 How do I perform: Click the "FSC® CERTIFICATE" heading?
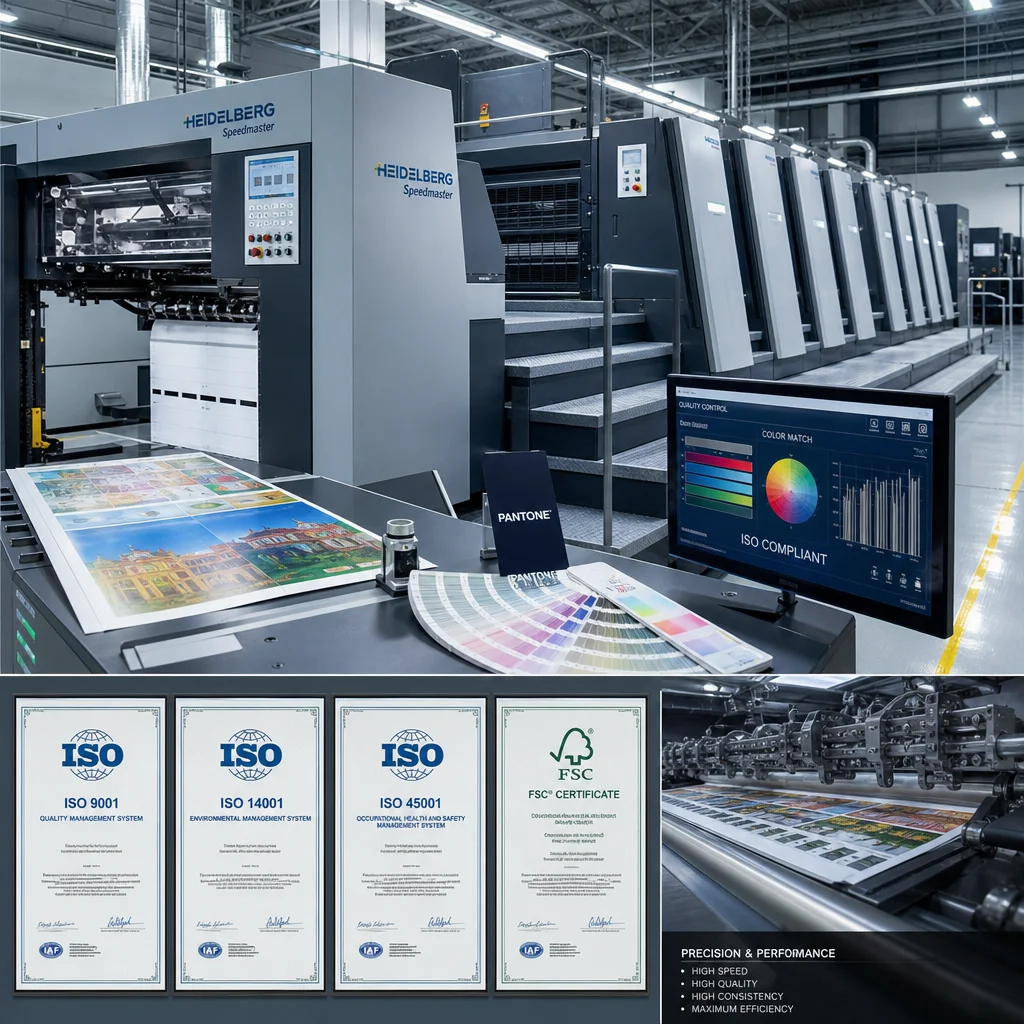574,794
